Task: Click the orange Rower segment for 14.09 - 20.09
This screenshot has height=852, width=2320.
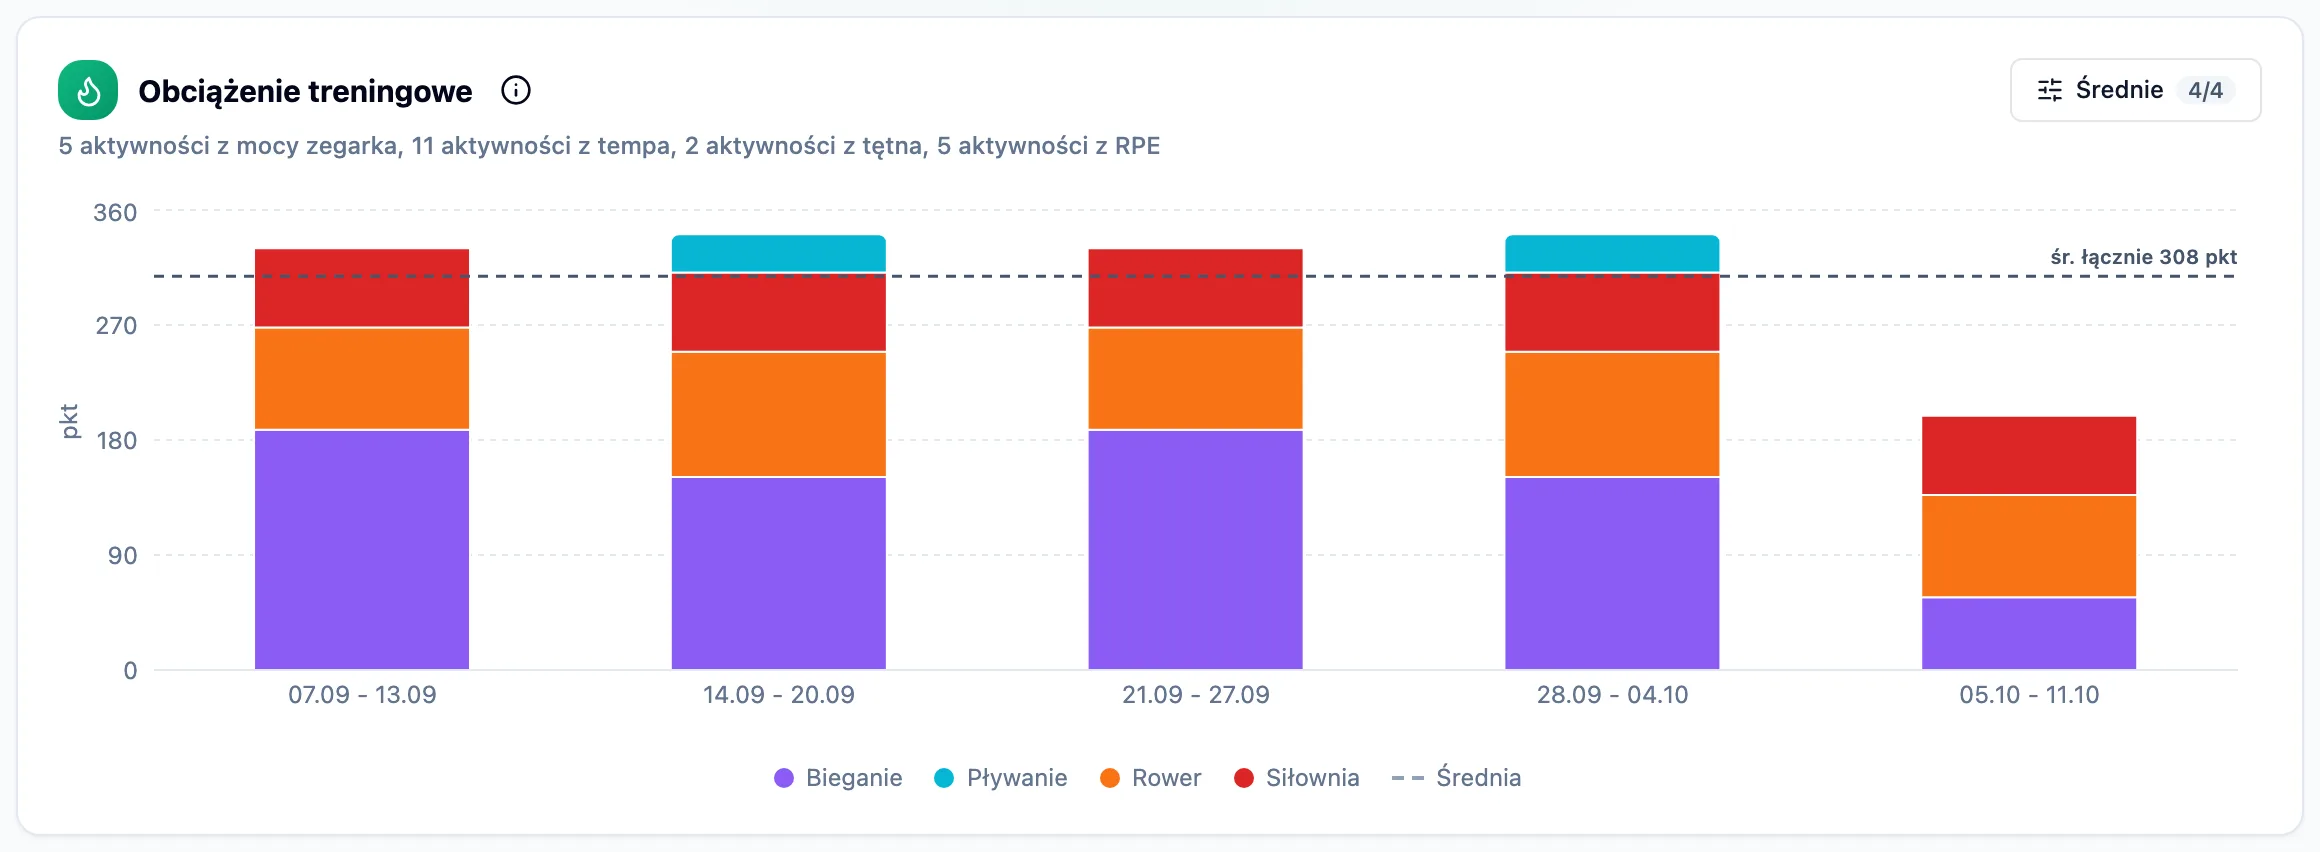Action: (x=779, y=414)
